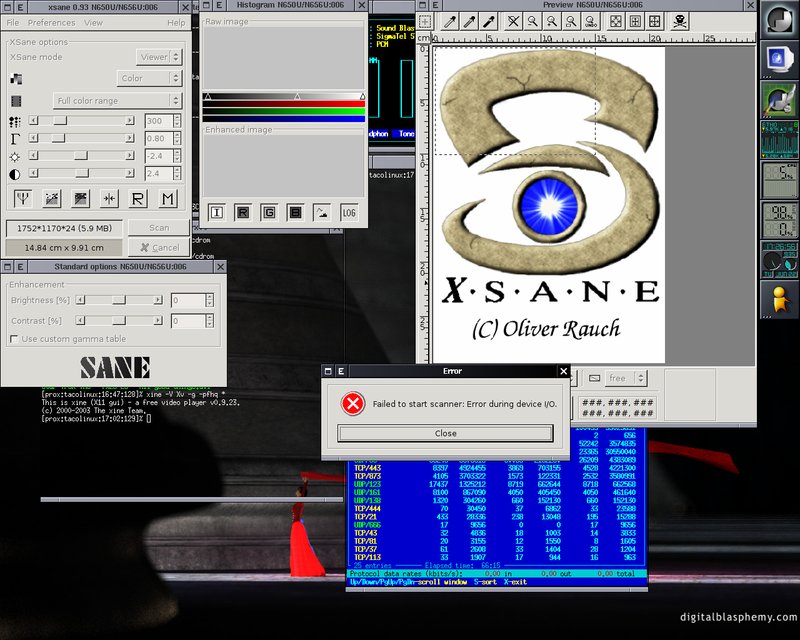Click the clock dock applet

pos(779,260)
